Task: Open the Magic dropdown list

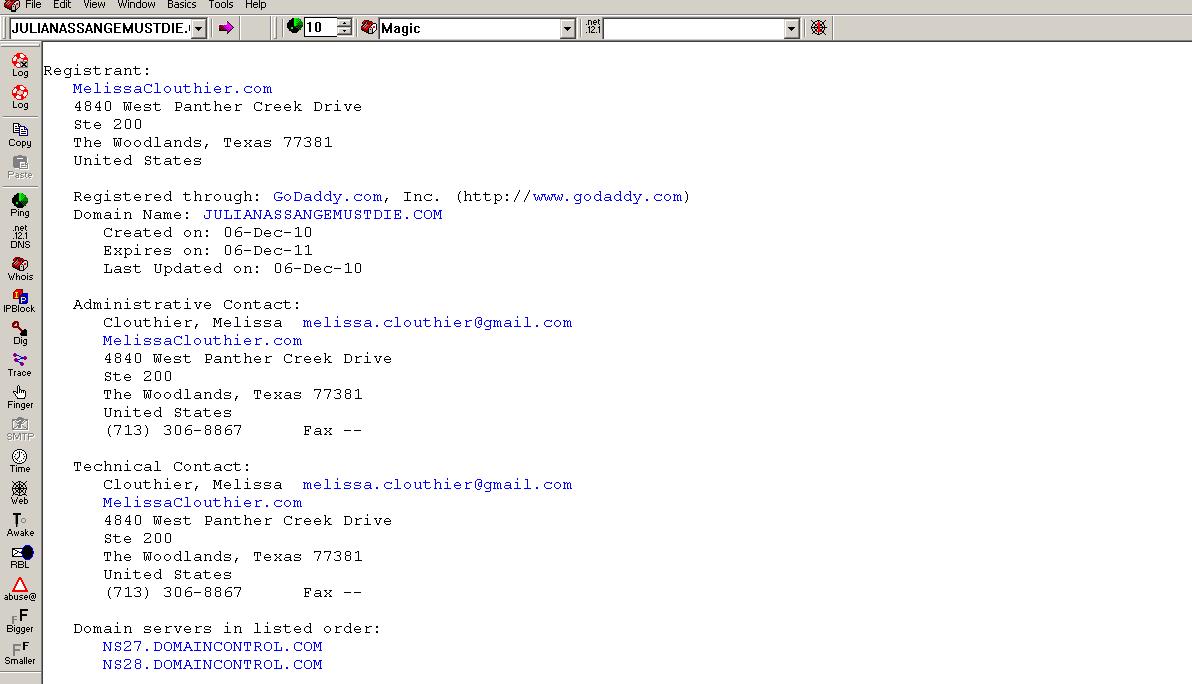Action: [567, 29]
